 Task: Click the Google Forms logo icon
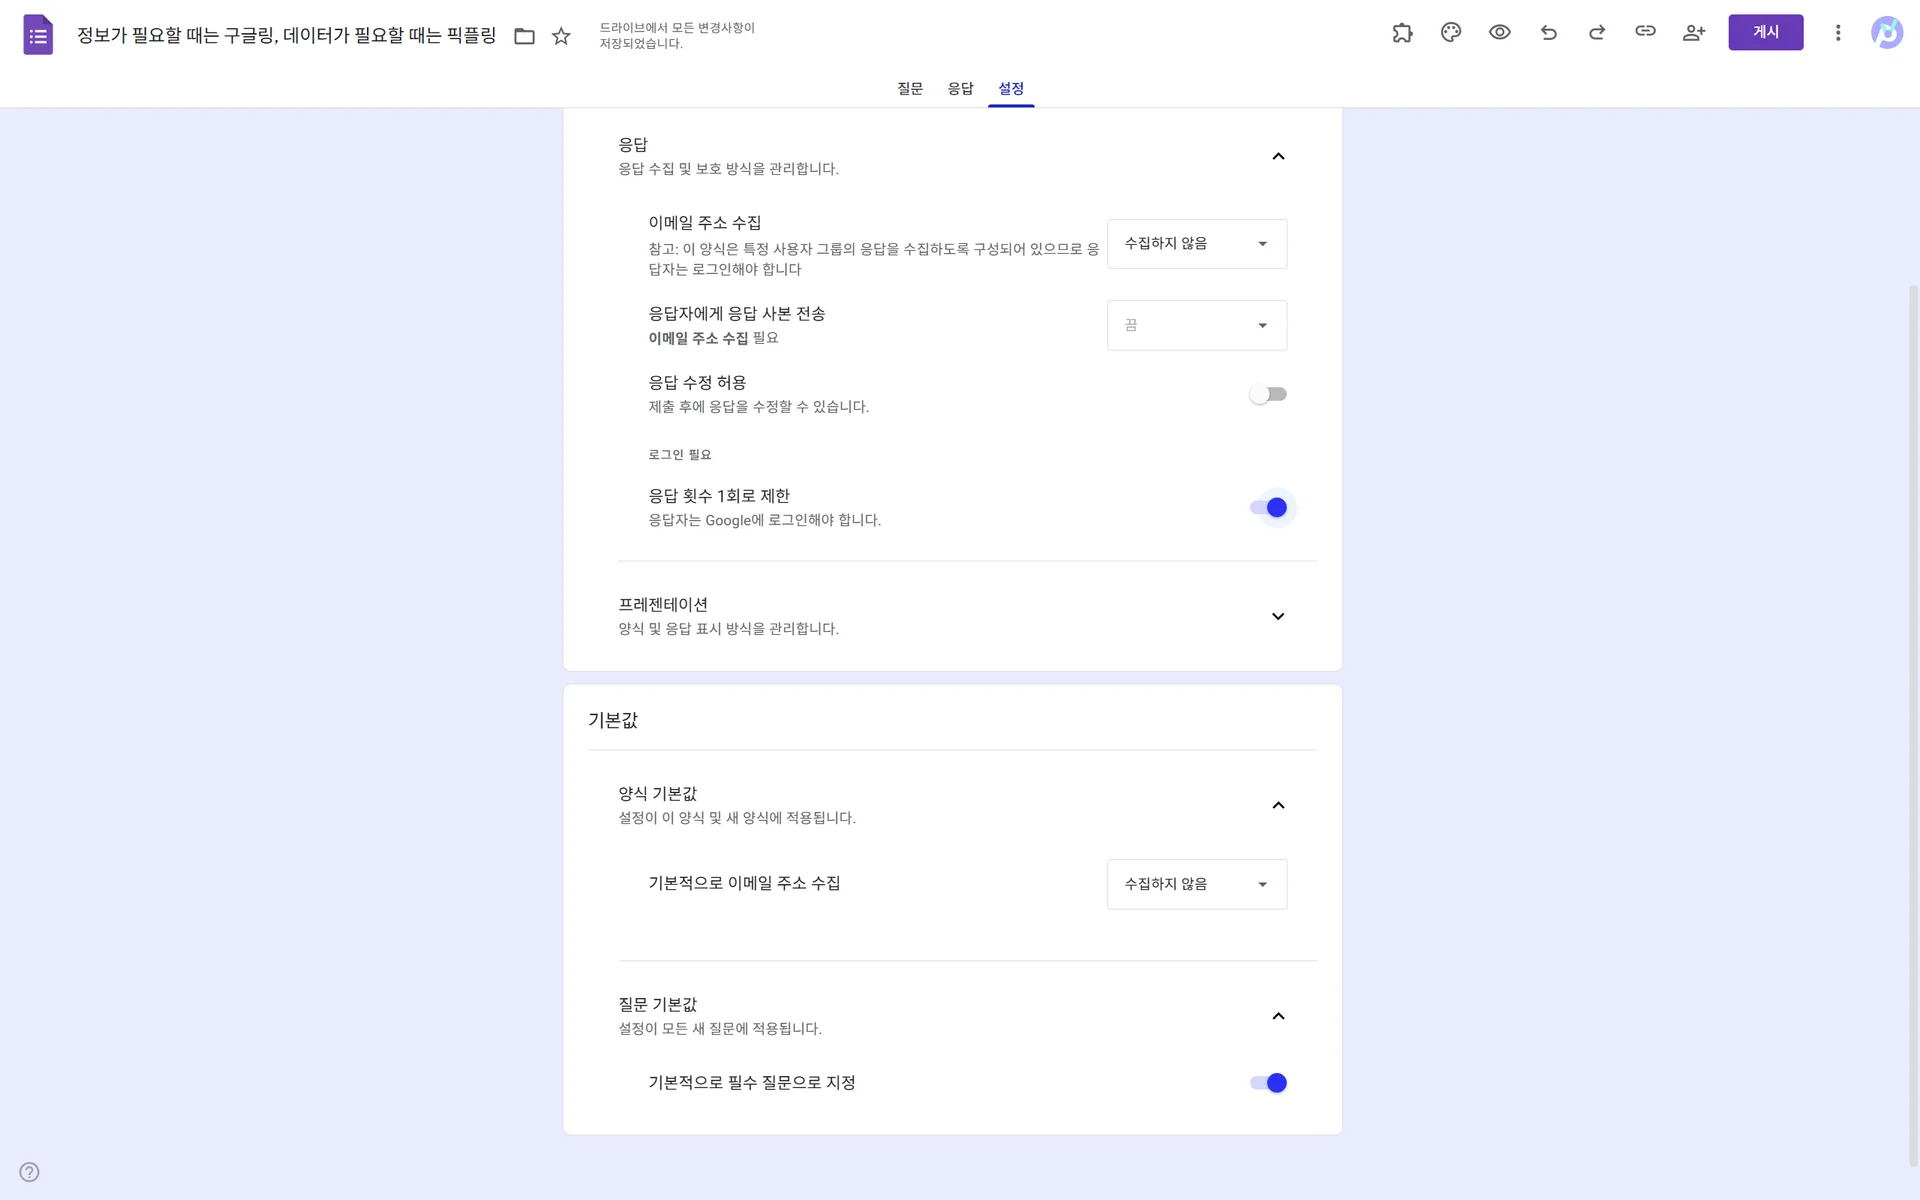pos(38,34)
